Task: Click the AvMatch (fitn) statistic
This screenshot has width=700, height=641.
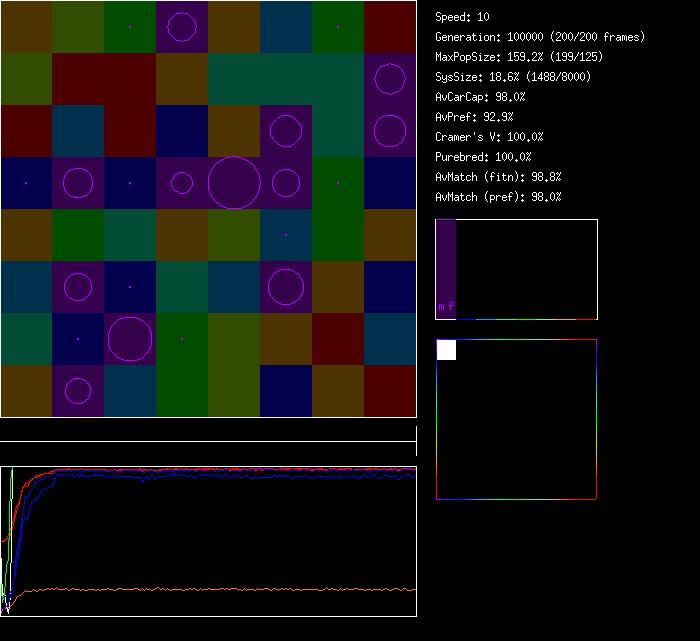Action: pos(498,177)
